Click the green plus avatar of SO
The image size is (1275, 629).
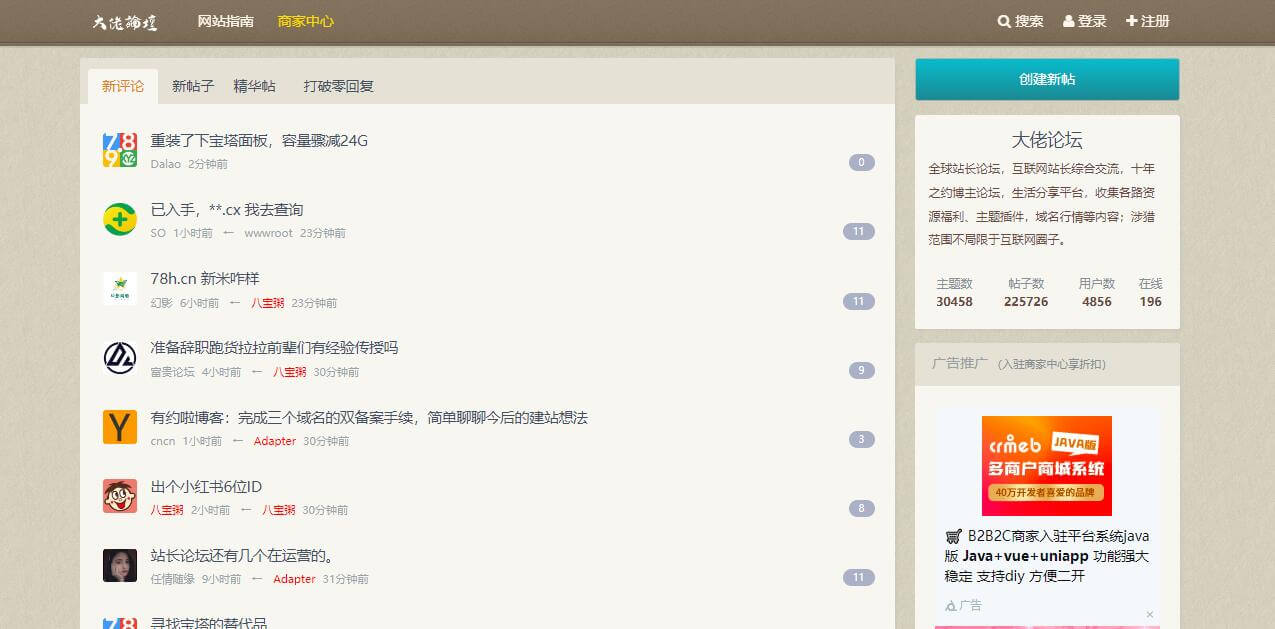pos(120,219)
